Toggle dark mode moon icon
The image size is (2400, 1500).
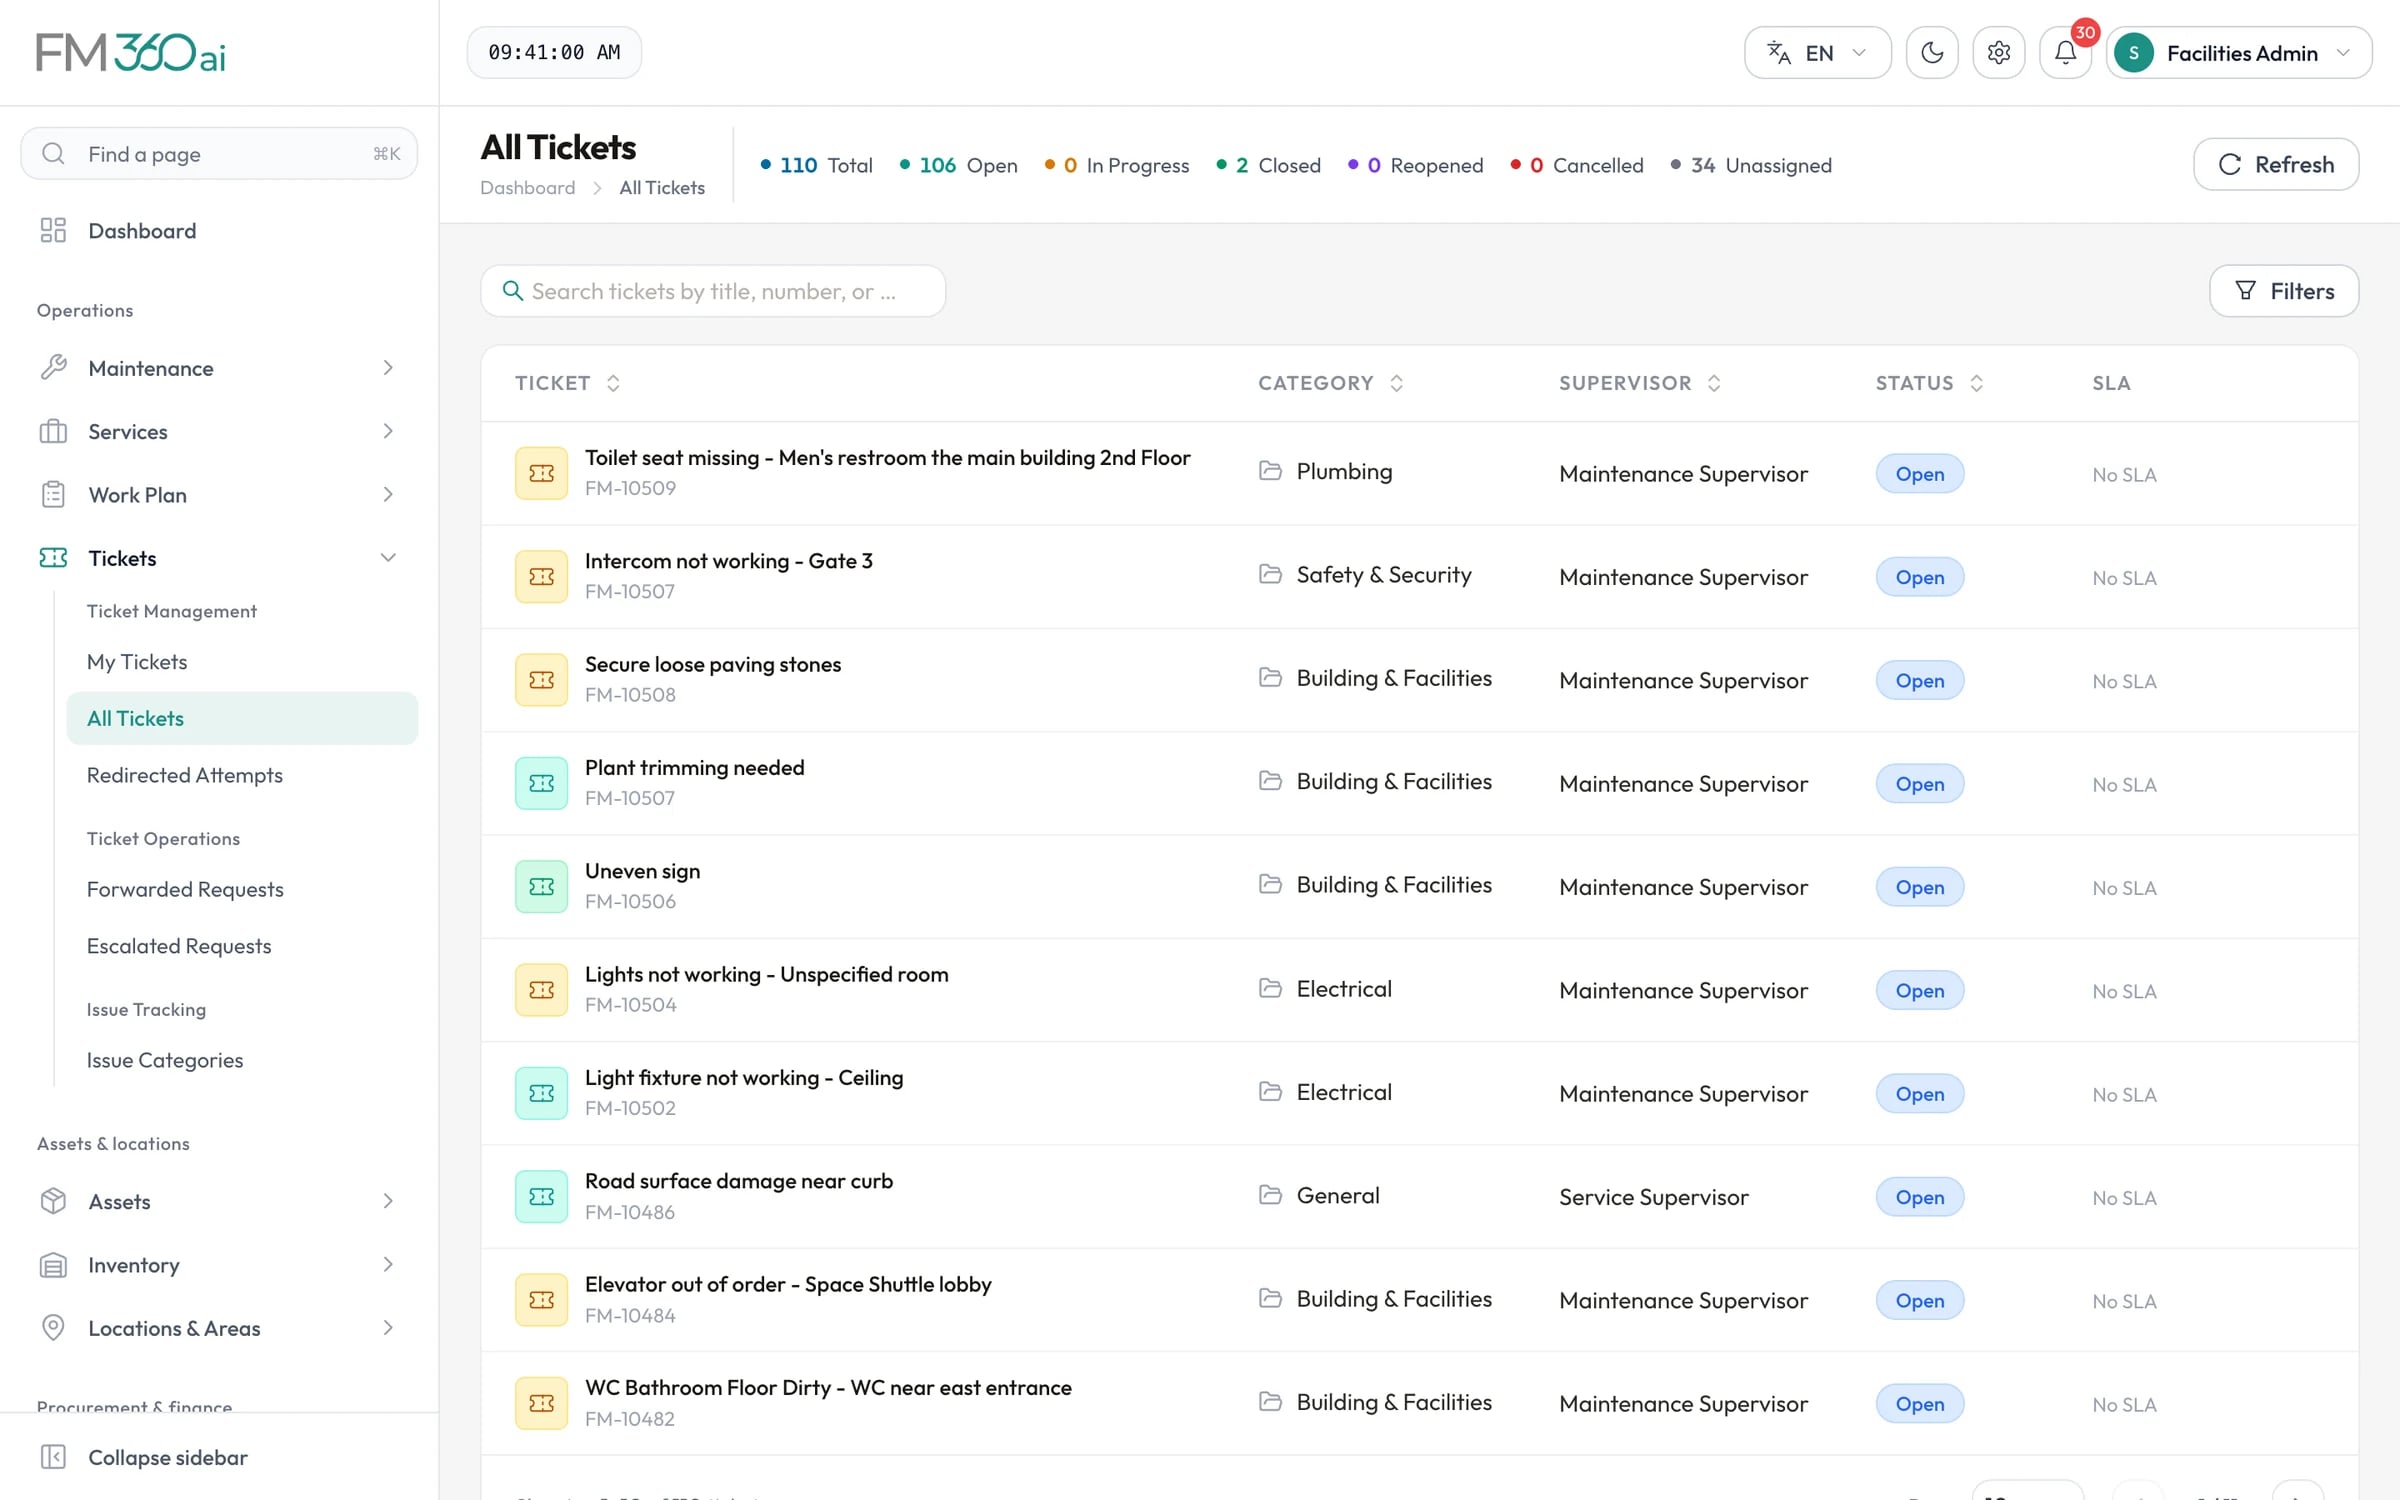[1931, 53]
